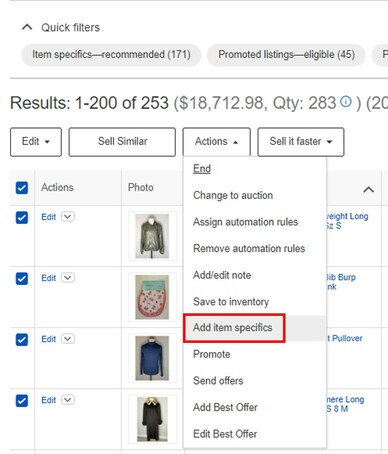Apply Promoted listings—eligible (45) filter
The image size is (388, 454).
286,55
